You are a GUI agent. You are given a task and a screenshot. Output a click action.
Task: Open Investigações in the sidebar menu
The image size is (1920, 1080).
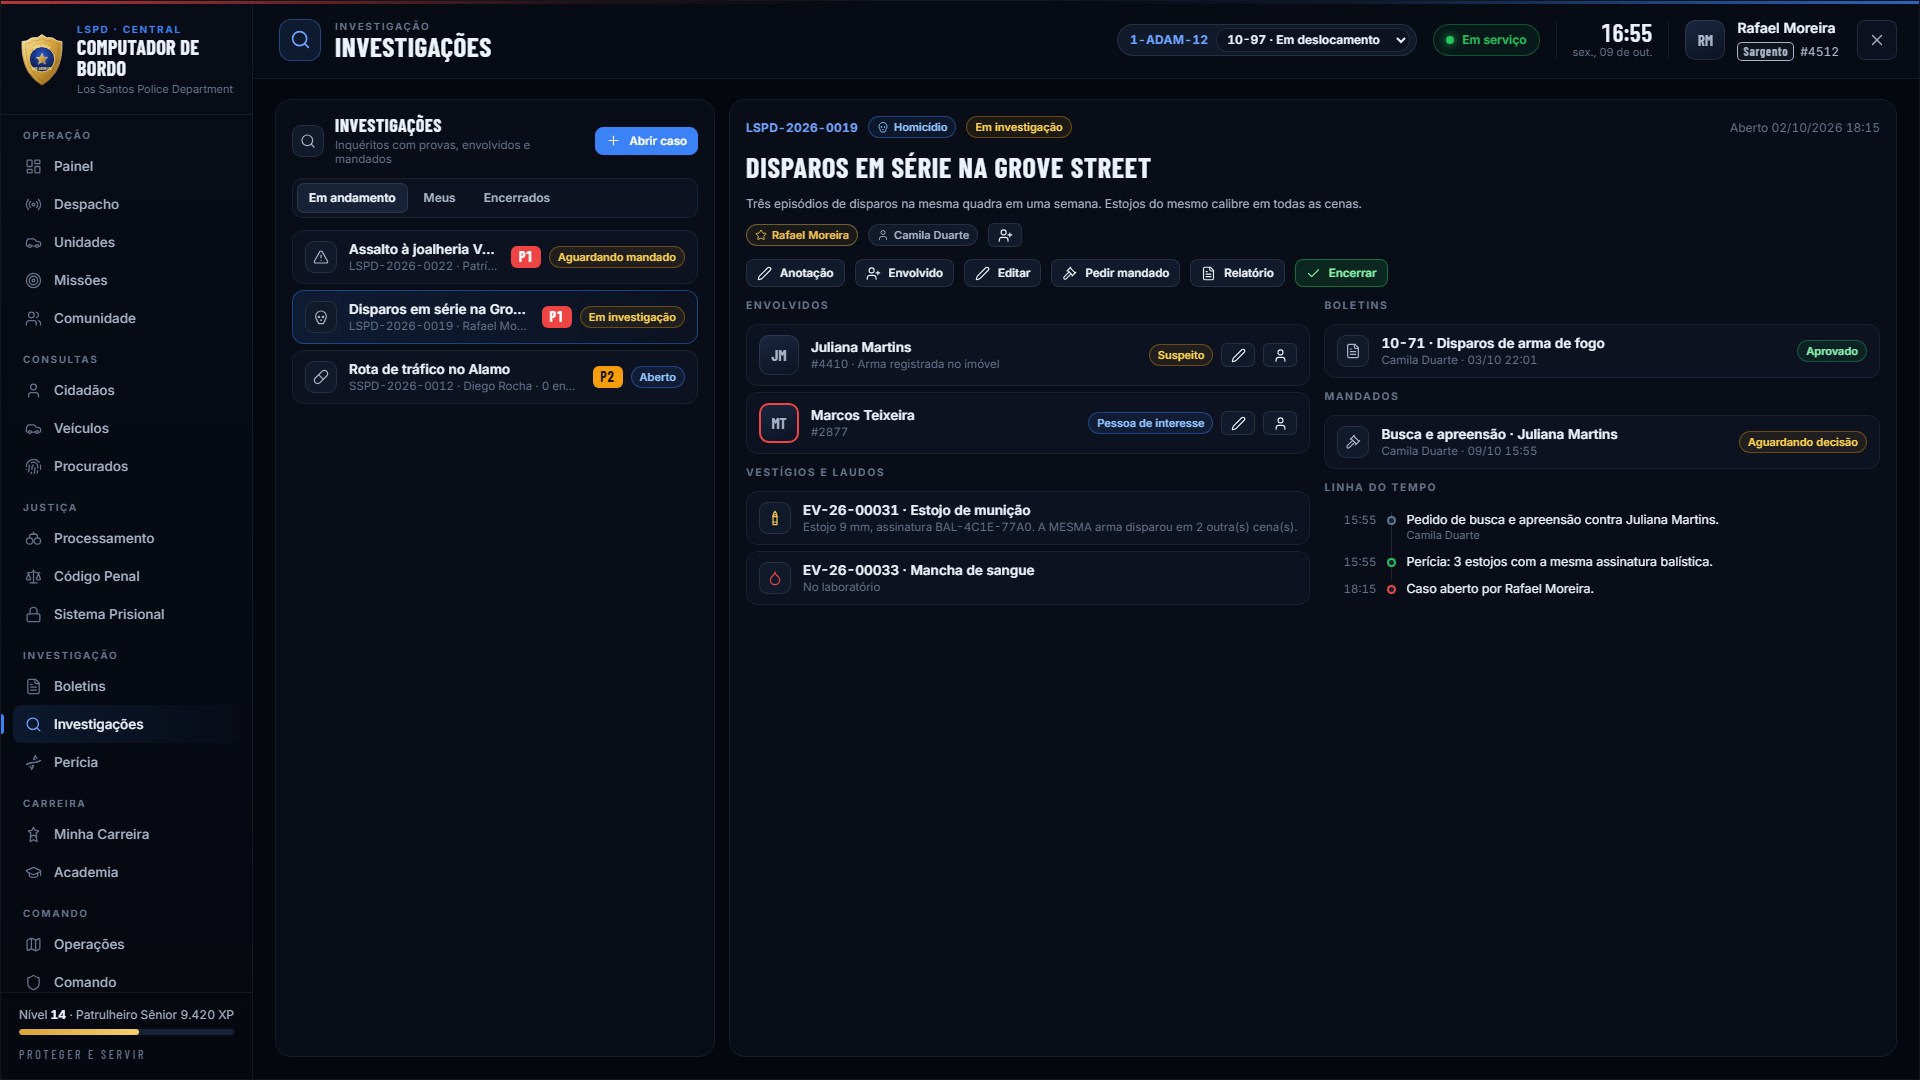point(125,724)
